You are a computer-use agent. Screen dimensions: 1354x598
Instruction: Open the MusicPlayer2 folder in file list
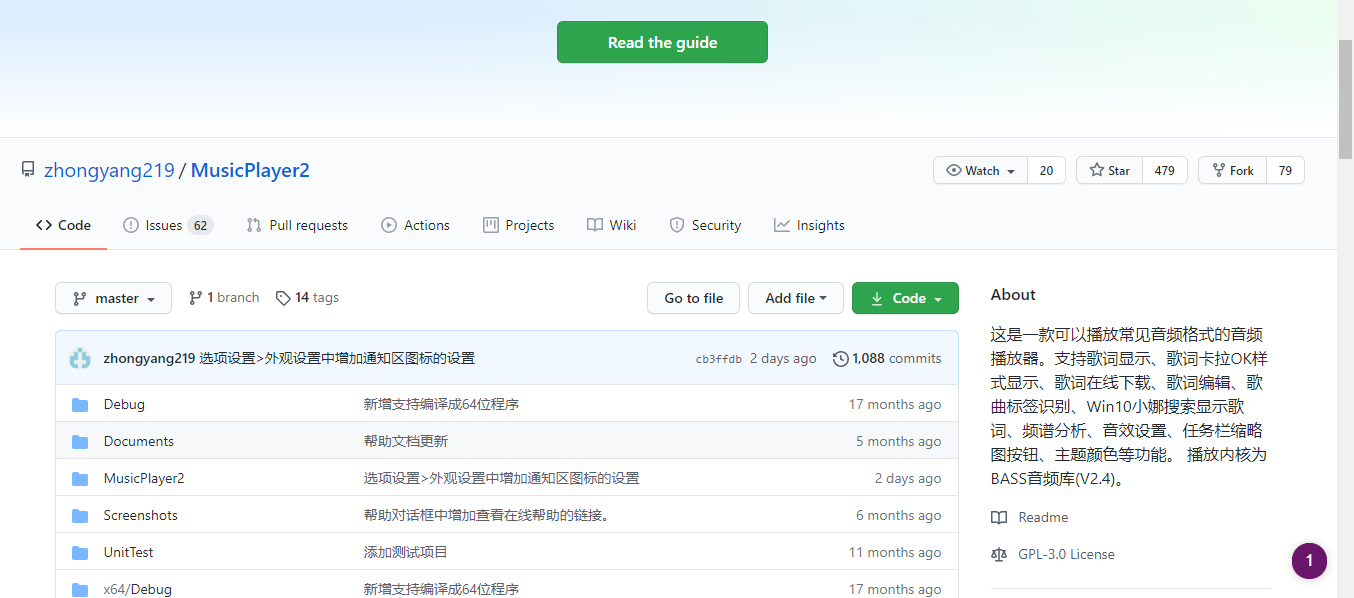pyautogui.click(x=144, y=478)
